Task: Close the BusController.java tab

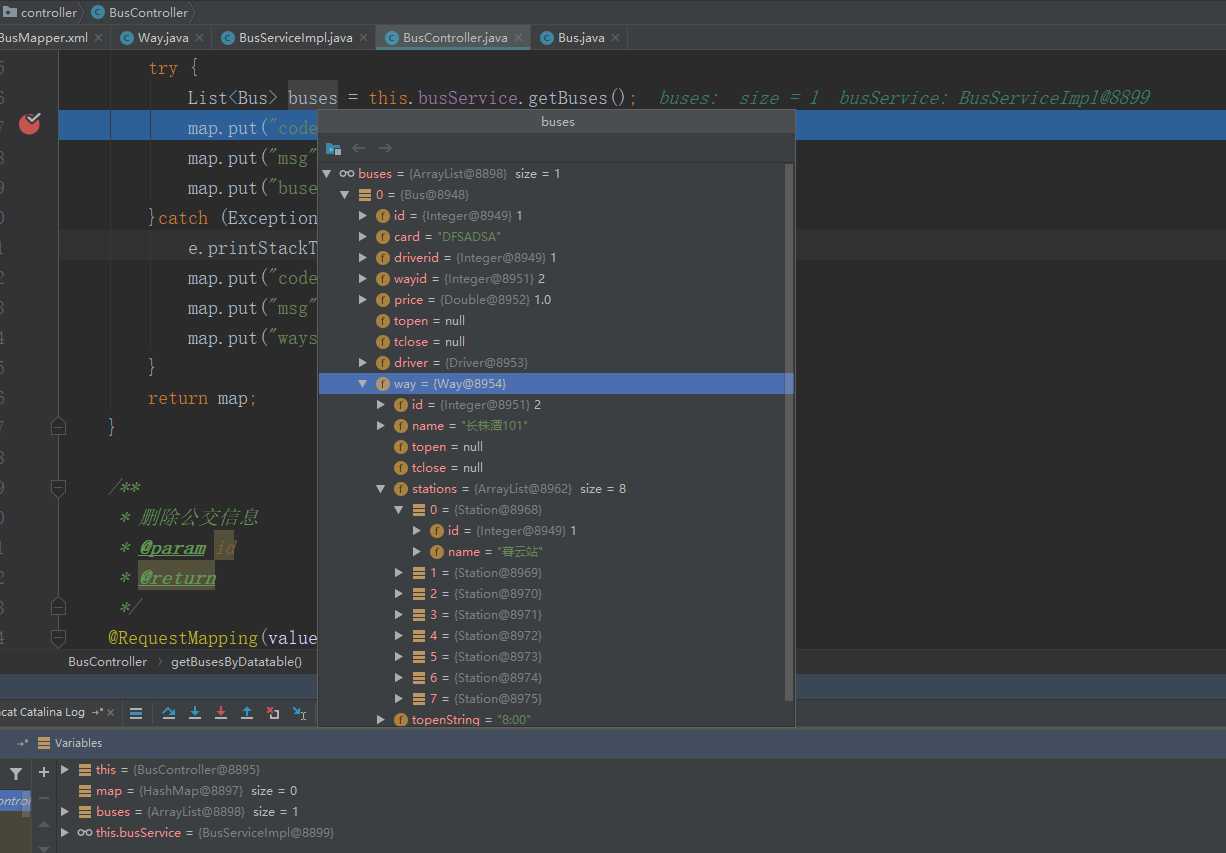Action: [520, 38]
